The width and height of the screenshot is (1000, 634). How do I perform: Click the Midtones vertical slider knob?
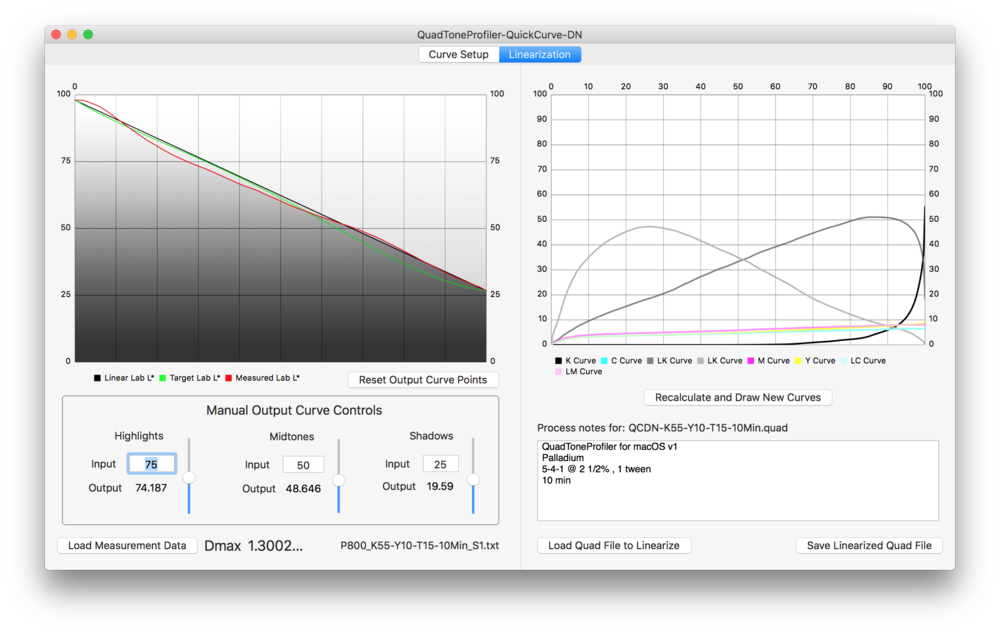(x=339, y=480)
